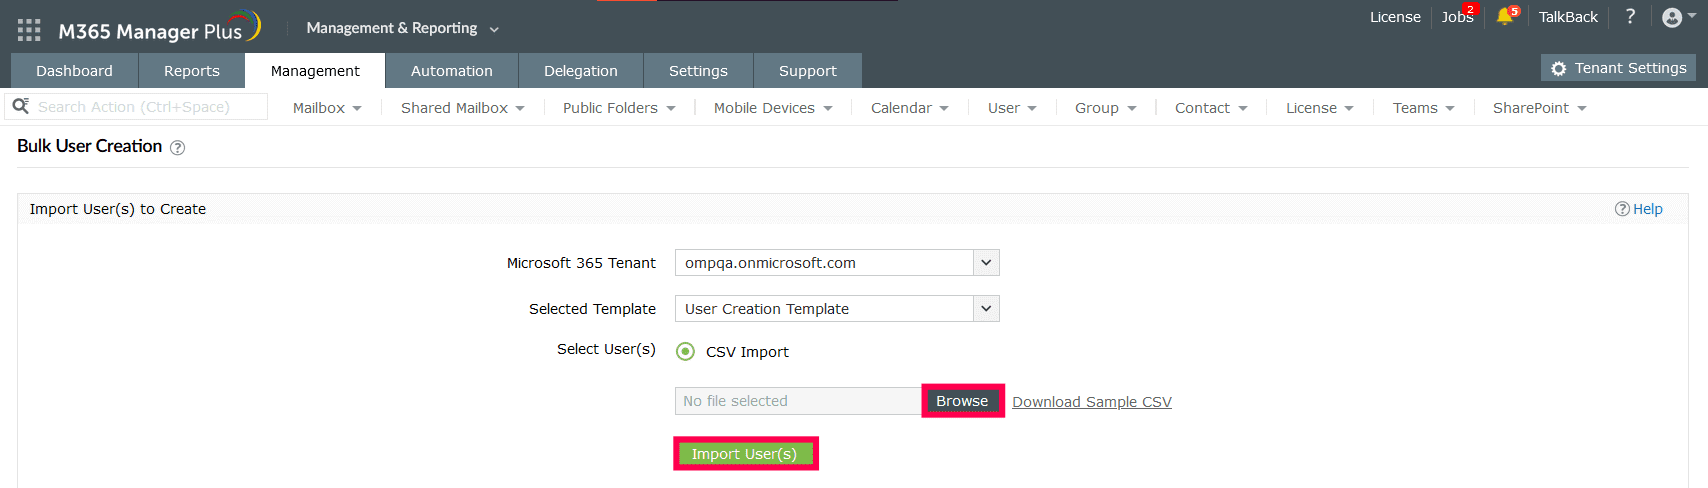Click the Import User(s) button
This screenshot has height=488, width=1708.
tap(745, 454)
